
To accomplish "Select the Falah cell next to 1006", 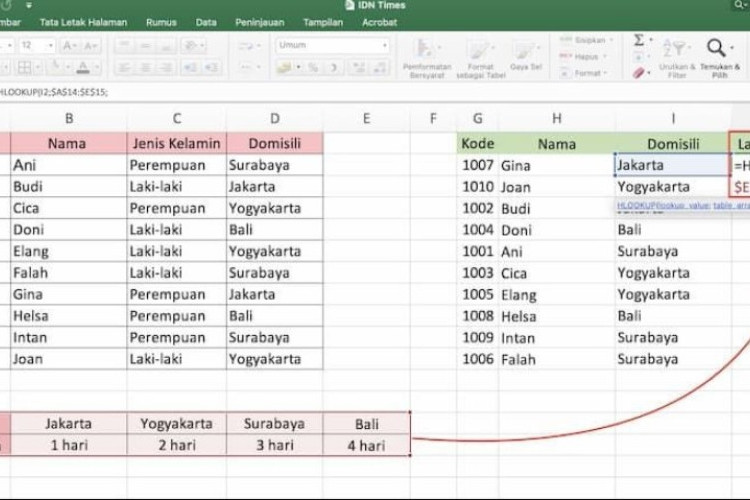I will pos(557,359).
